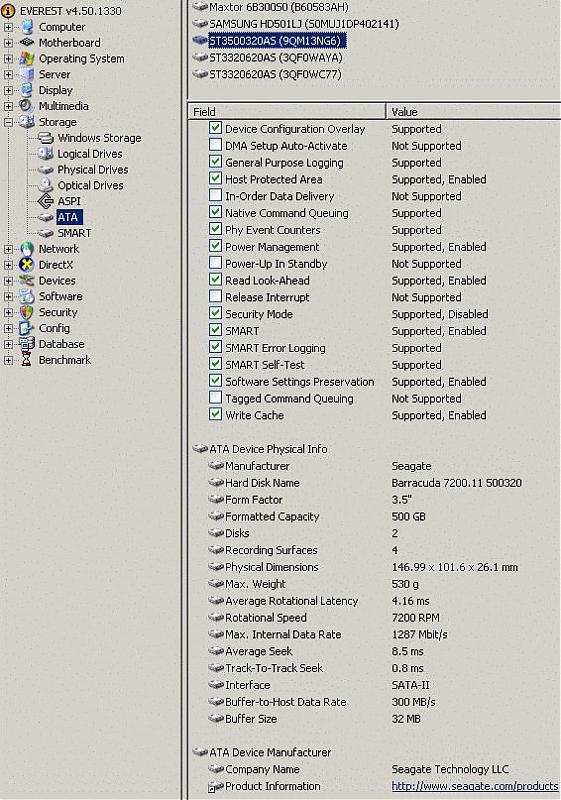Click the Security shield icon

[x=27, y=312]
